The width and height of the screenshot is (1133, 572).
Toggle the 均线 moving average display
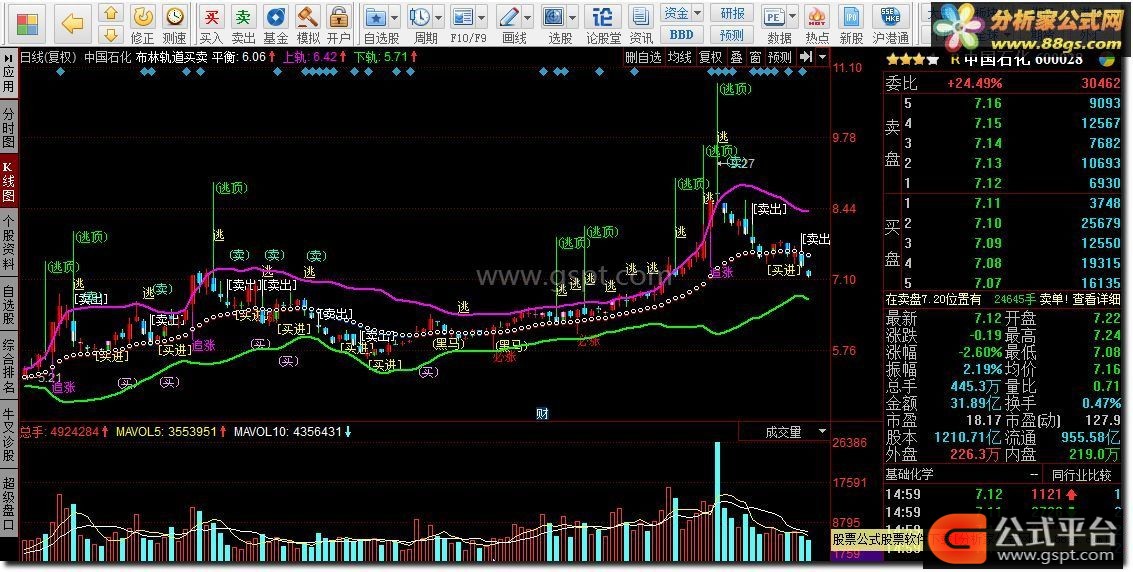[x=680, y=57]
